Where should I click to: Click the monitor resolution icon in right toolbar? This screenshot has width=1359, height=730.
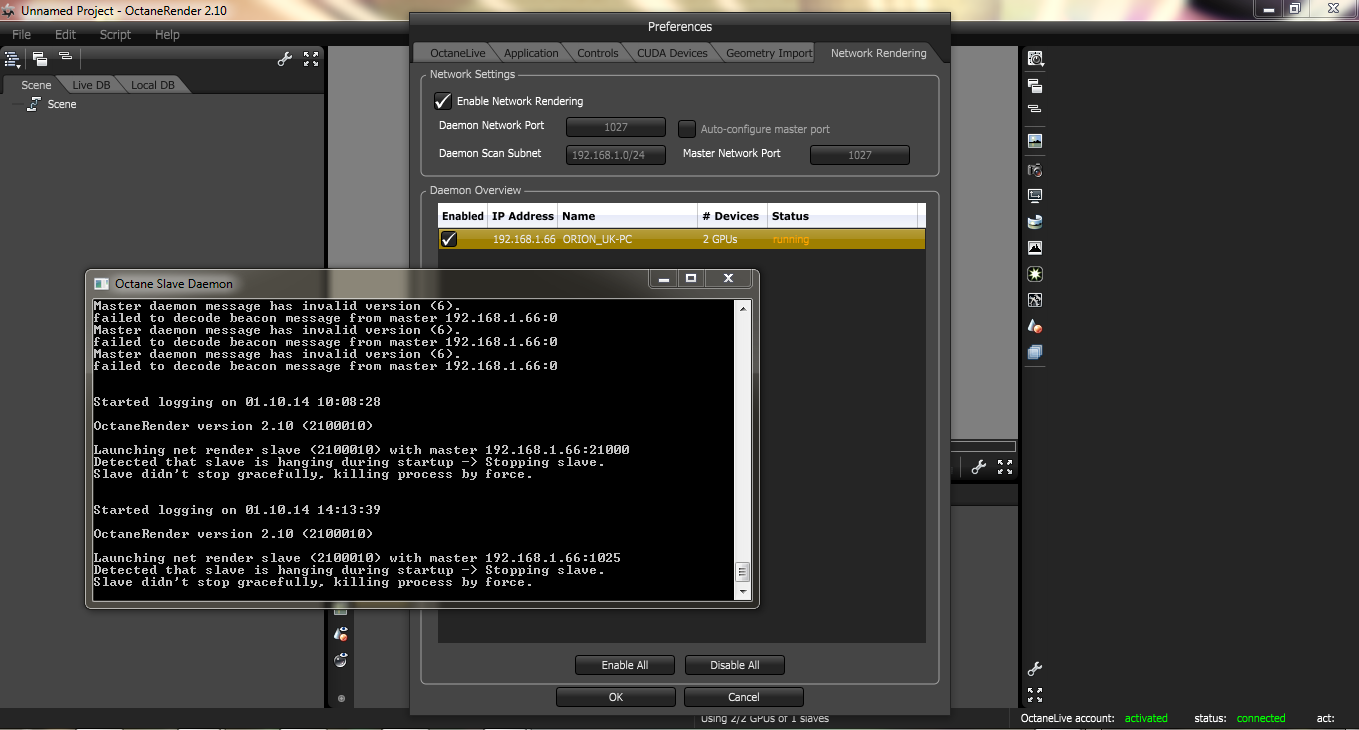pyautogui.click(x=1035, y=196)
